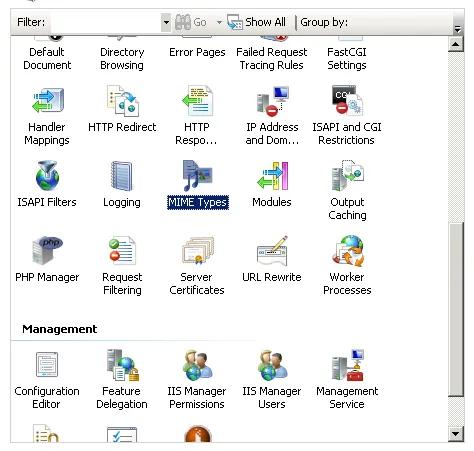Click inside the Filter text field
474x451 pixels.
click(104, 23)
